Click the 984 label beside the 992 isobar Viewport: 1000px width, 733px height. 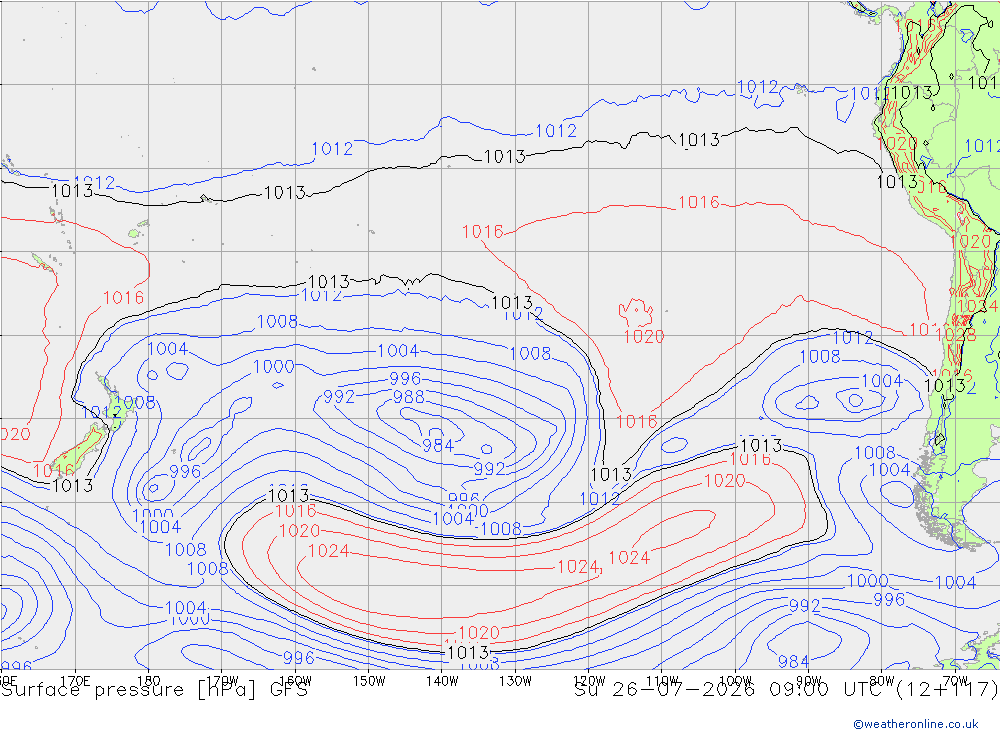click(439, 445)
